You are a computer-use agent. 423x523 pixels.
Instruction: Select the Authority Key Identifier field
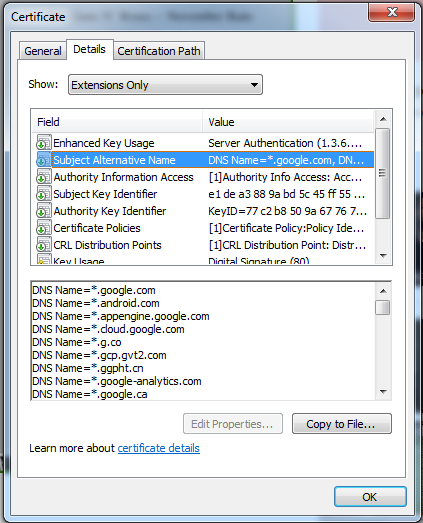click(x=109, y=211)
